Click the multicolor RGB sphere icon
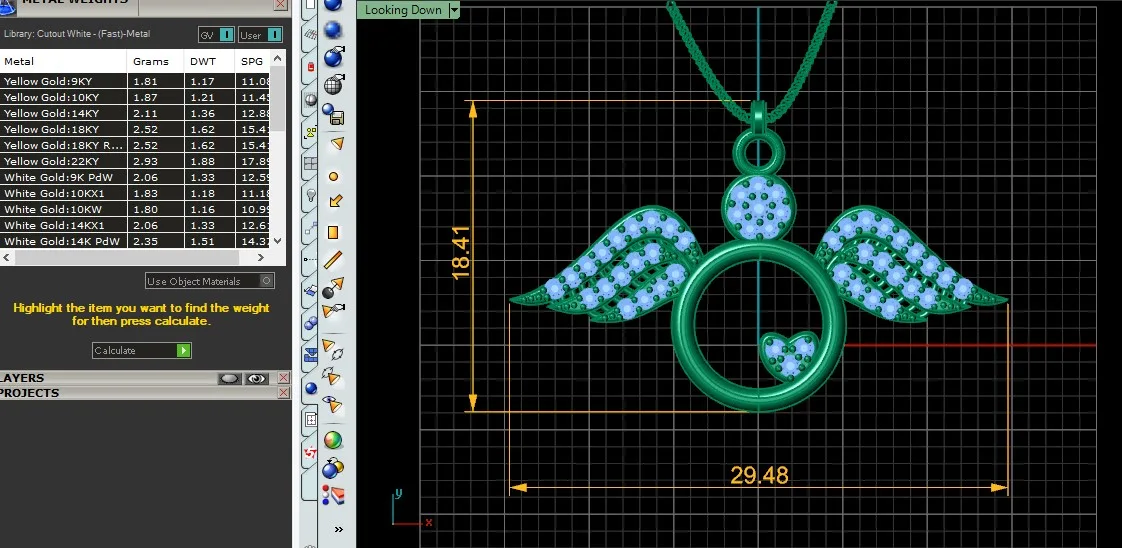Viewport: 1122px width, 548px height. click(333, 441)
